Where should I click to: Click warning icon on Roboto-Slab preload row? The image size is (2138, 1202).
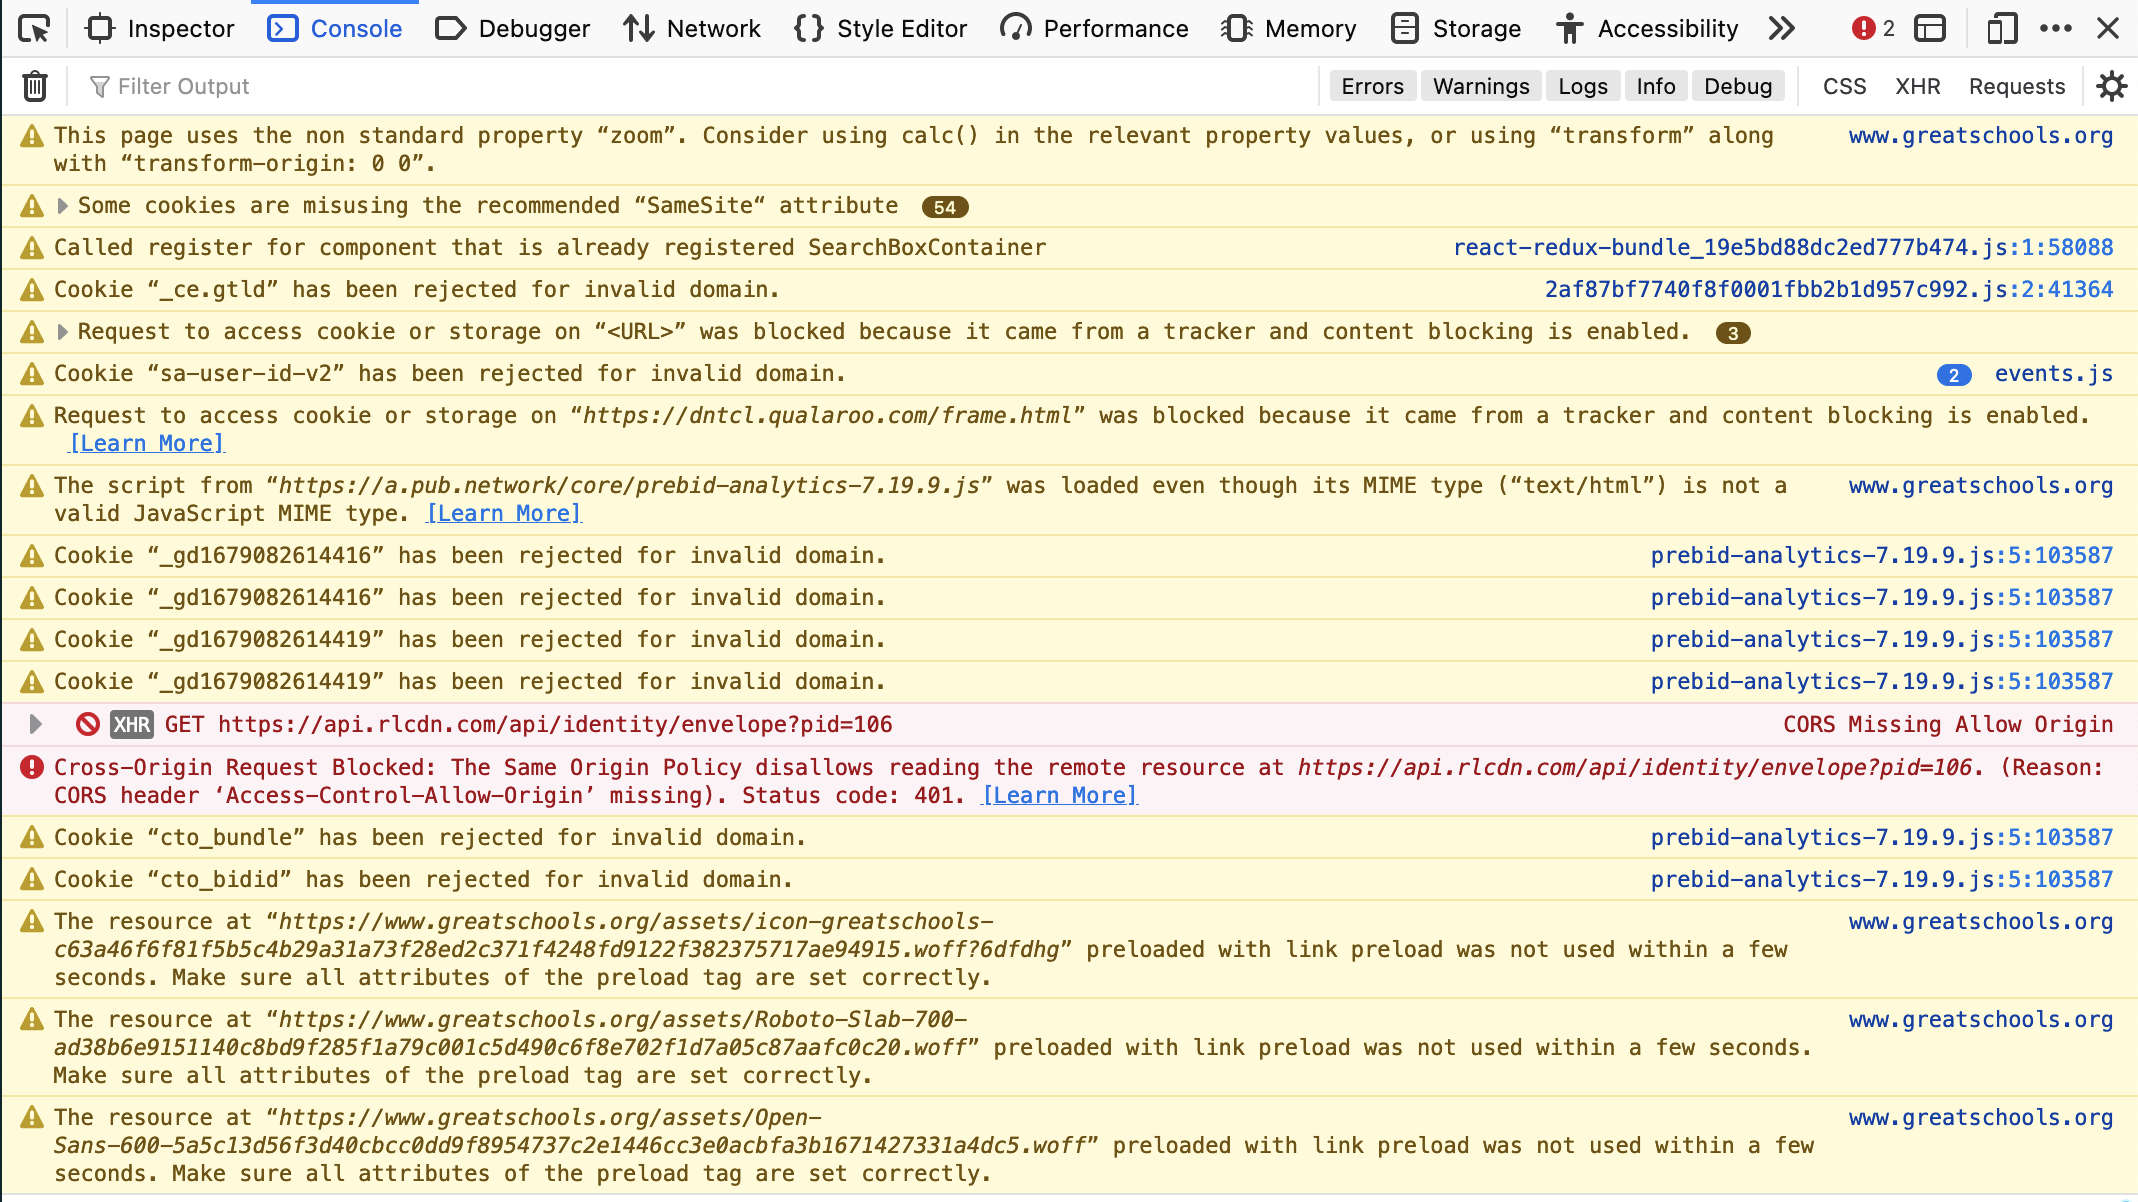[32, 1019]
